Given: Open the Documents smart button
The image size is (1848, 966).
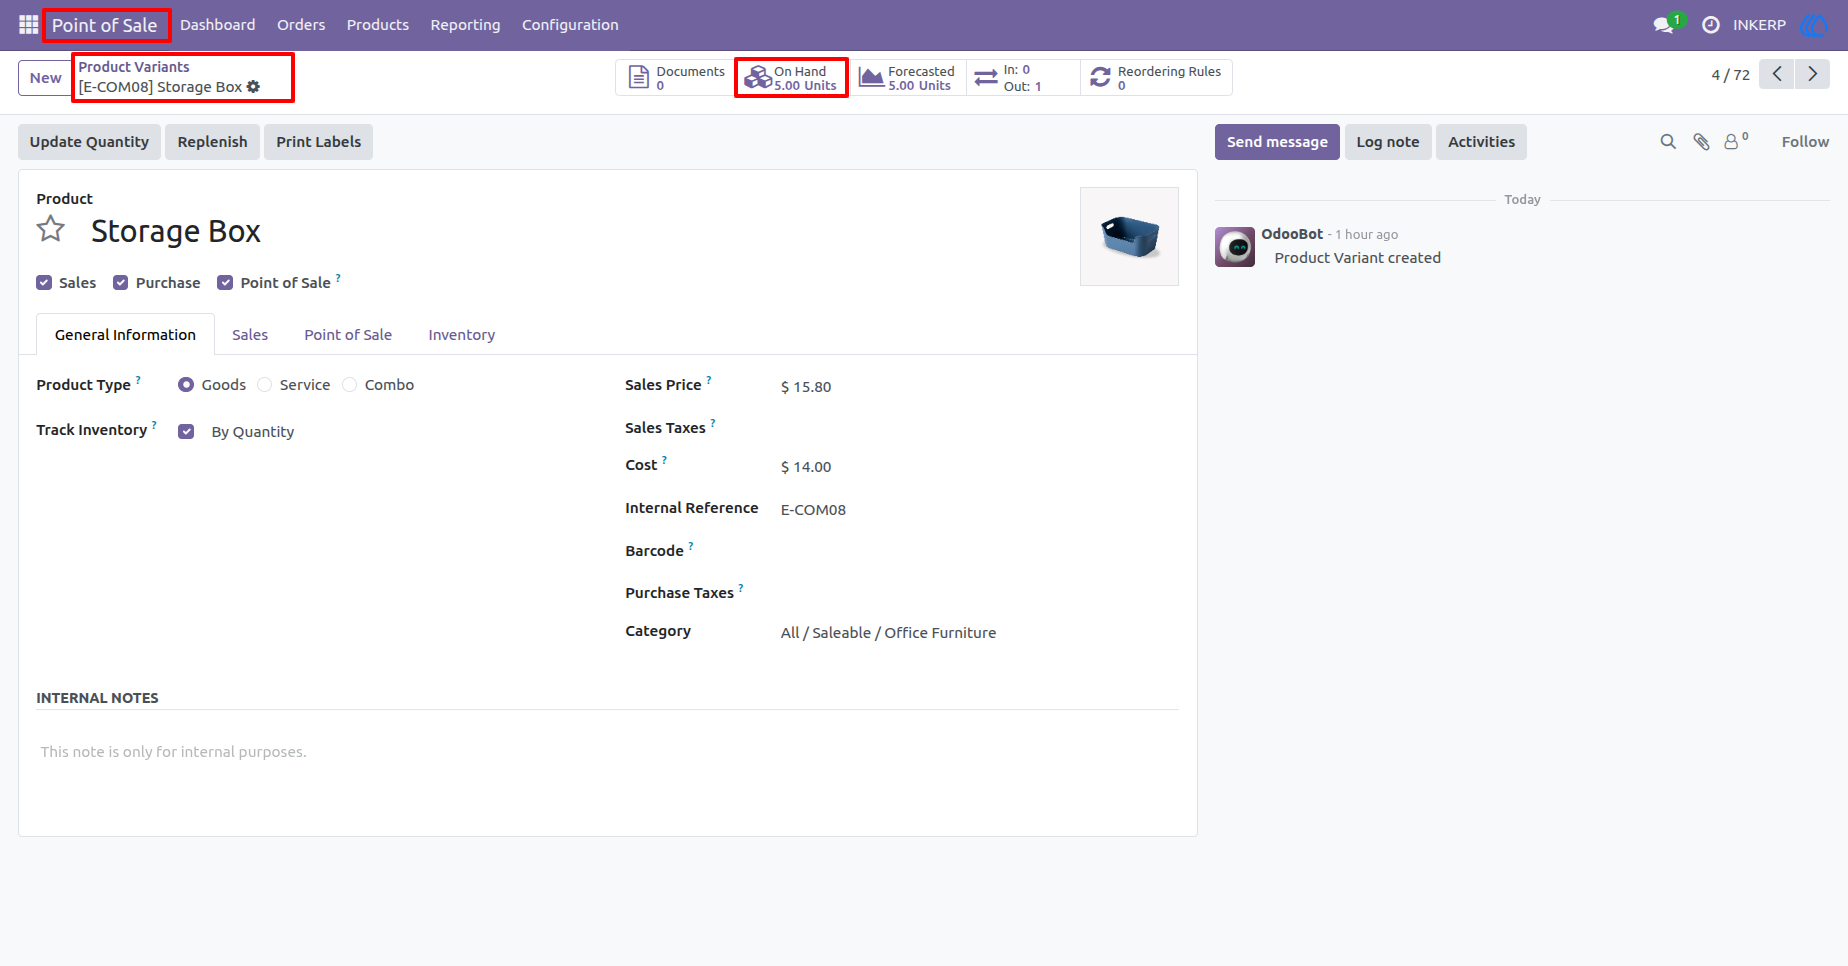Looking at the screenshot, I should [676, 78].
